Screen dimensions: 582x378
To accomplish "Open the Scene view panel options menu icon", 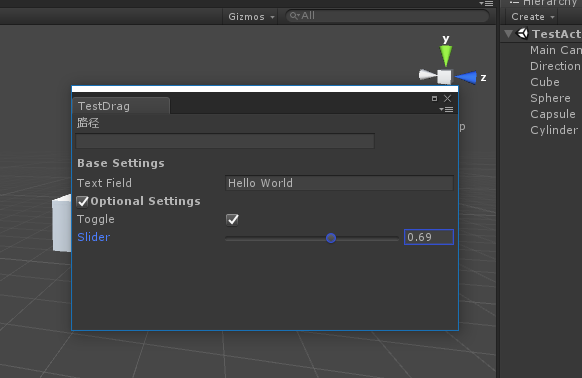I will point(487,3).
